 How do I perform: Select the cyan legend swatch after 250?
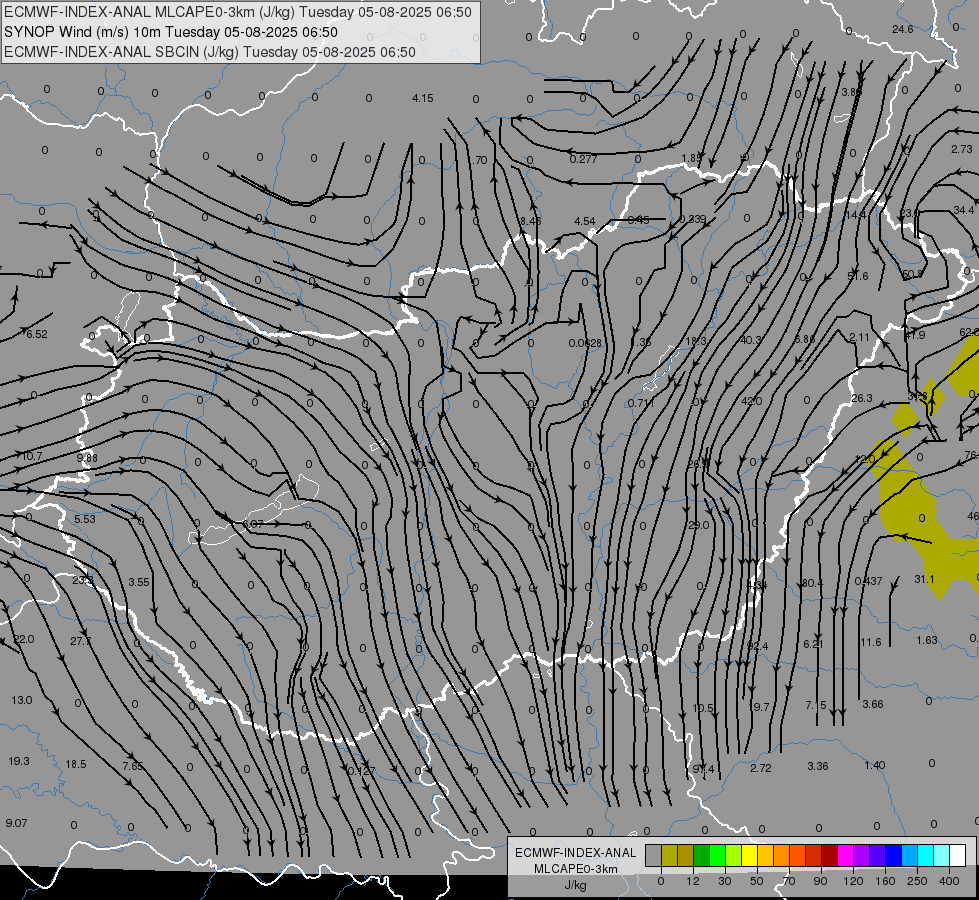click(x=925, y=855)
